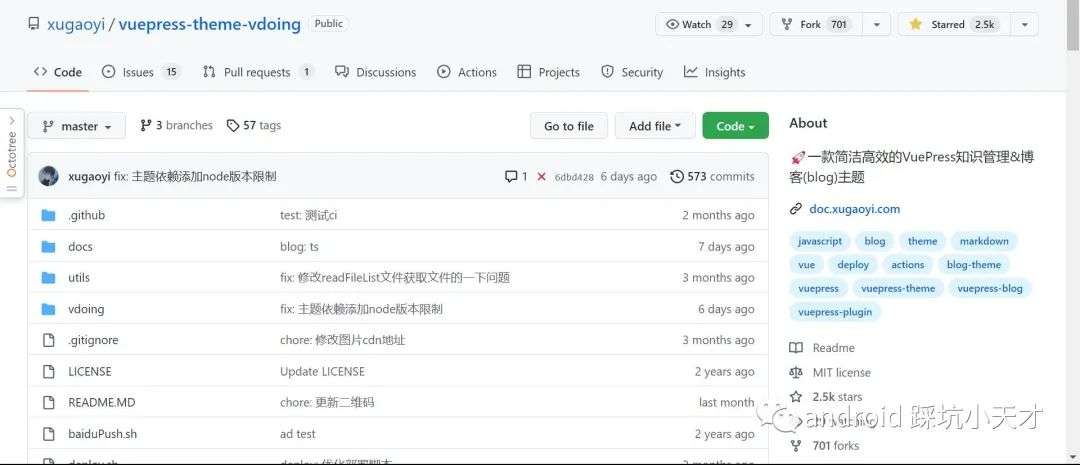The height and width of the screenshot is (465, 1080).
Task: Click file icon beside README.MD
Action: coord(48,402)
